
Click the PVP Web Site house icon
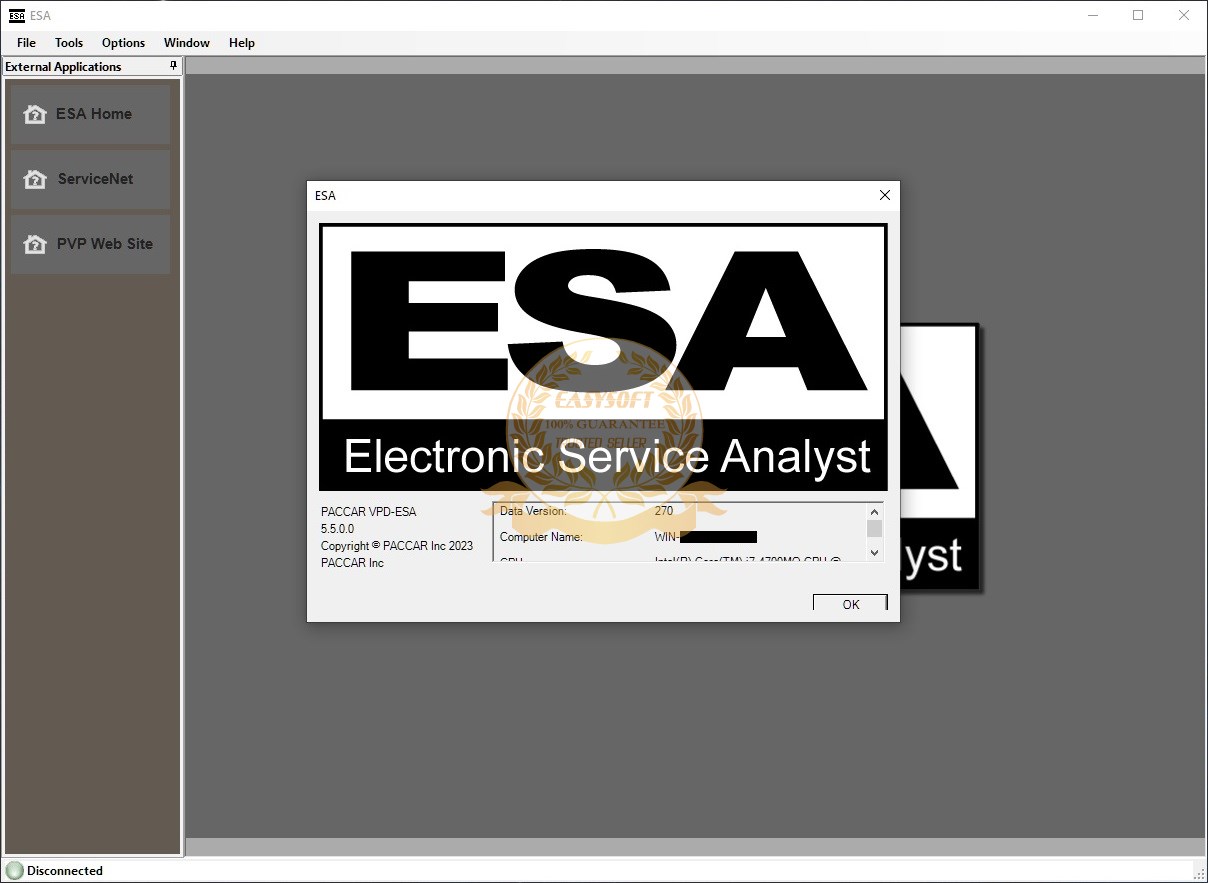tap(35, 245)
